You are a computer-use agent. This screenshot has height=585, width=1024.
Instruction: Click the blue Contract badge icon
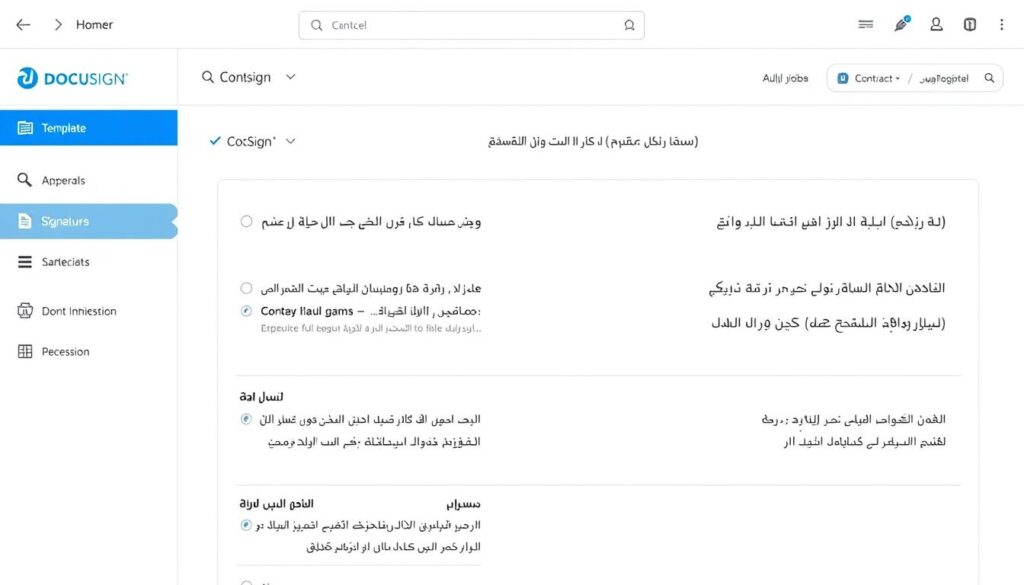[x=842, y=78]
